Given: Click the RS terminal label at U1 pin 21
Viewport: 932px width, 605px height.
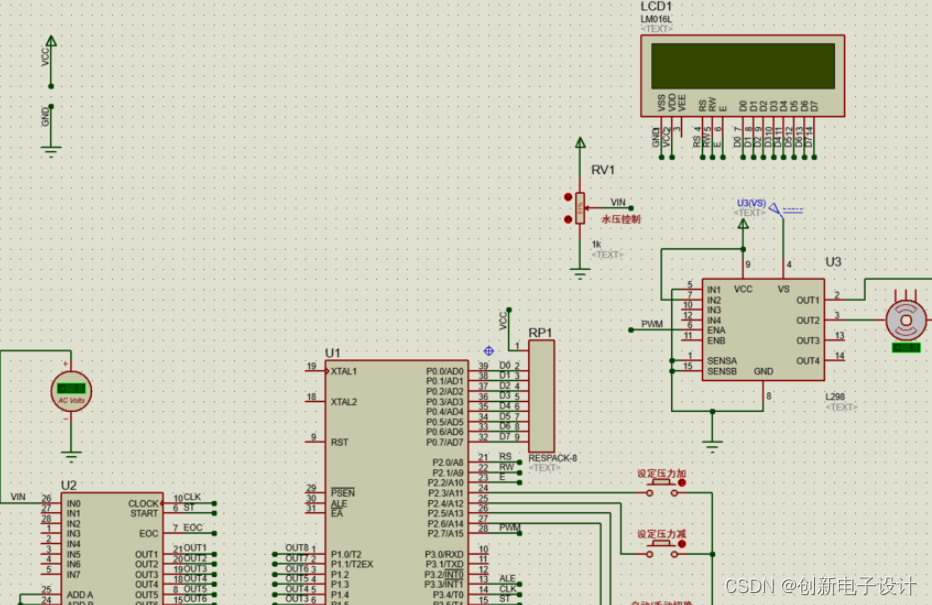Looking at the screenshot, I should tap(505, 456).
